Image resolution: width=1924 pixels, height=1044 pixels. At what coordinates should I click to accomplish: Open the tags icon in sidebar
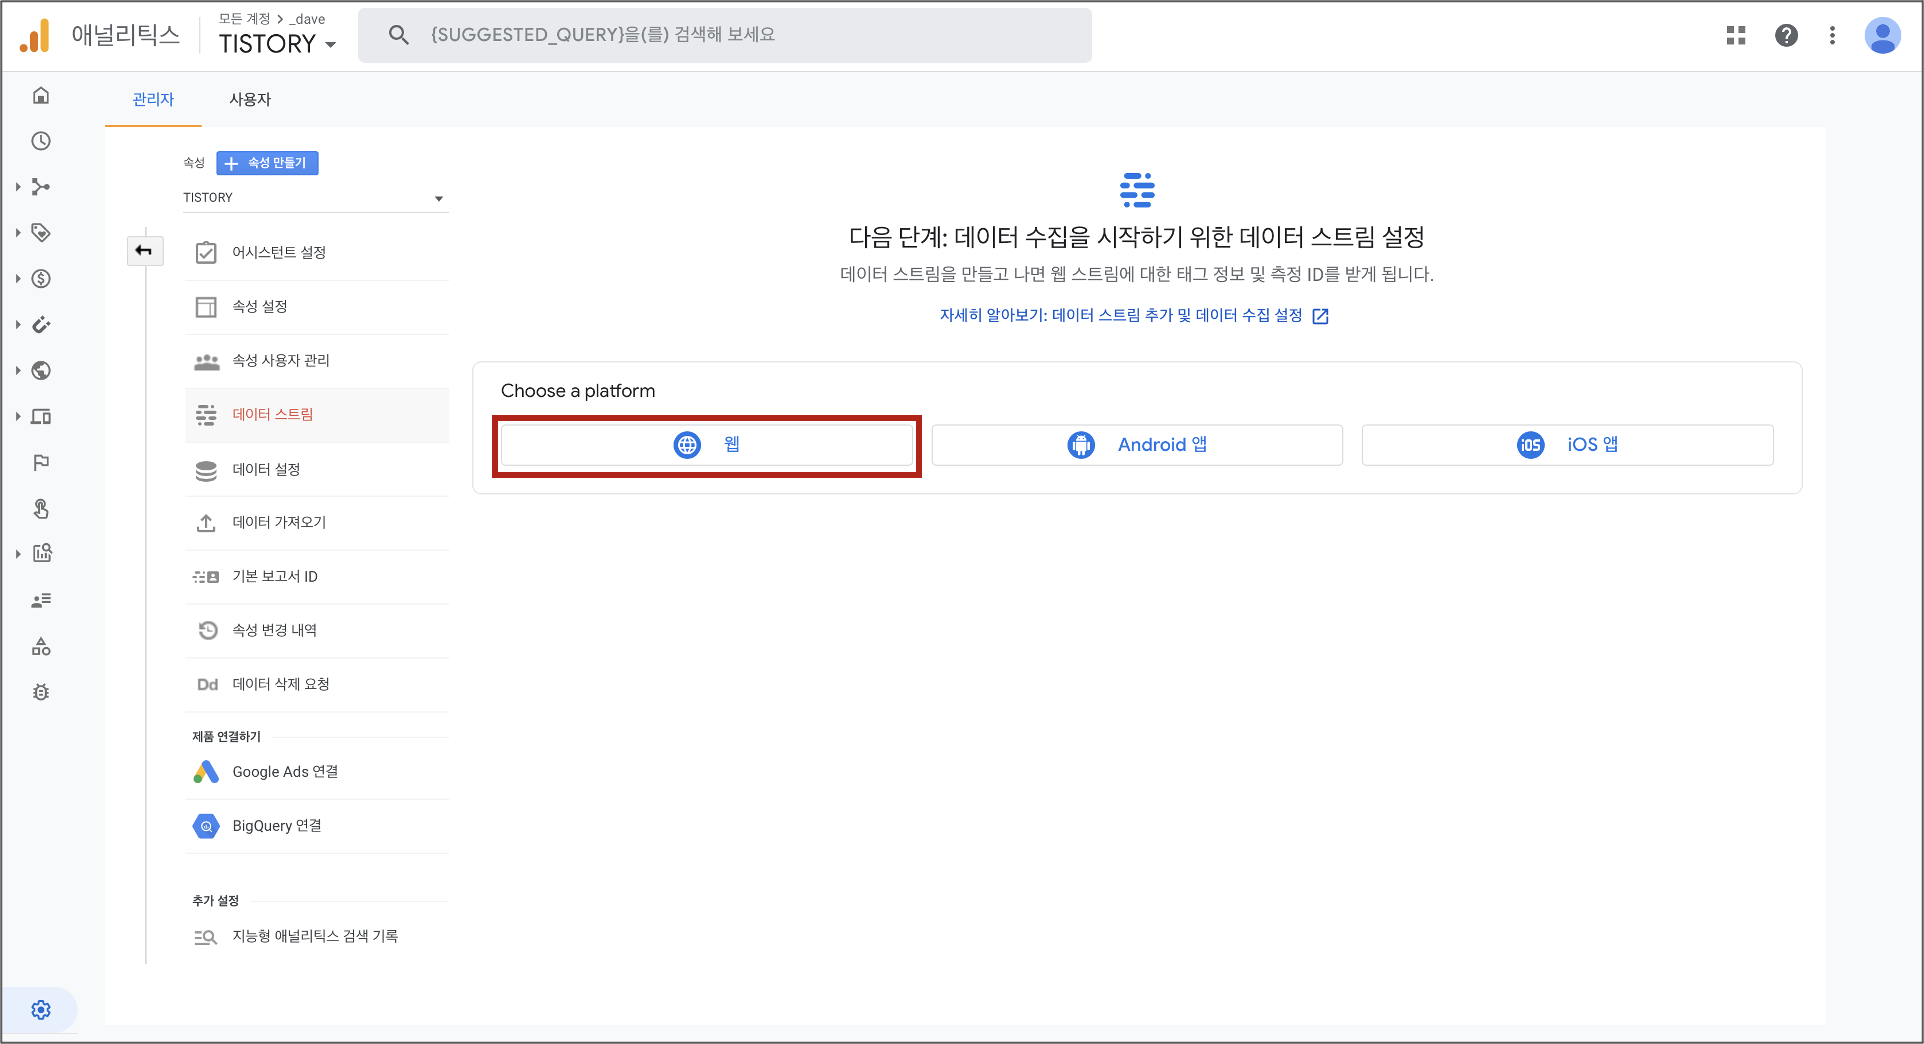tap(41, 233)
